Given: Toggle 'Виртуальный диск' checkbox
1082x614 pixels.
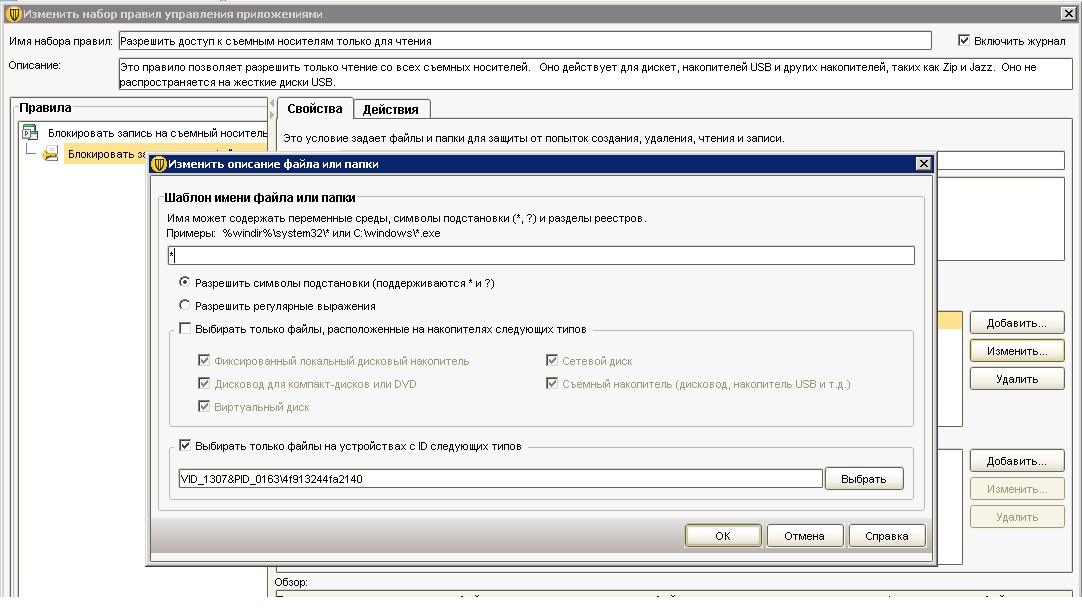Looking at the screenshot, I should point(204,406).
